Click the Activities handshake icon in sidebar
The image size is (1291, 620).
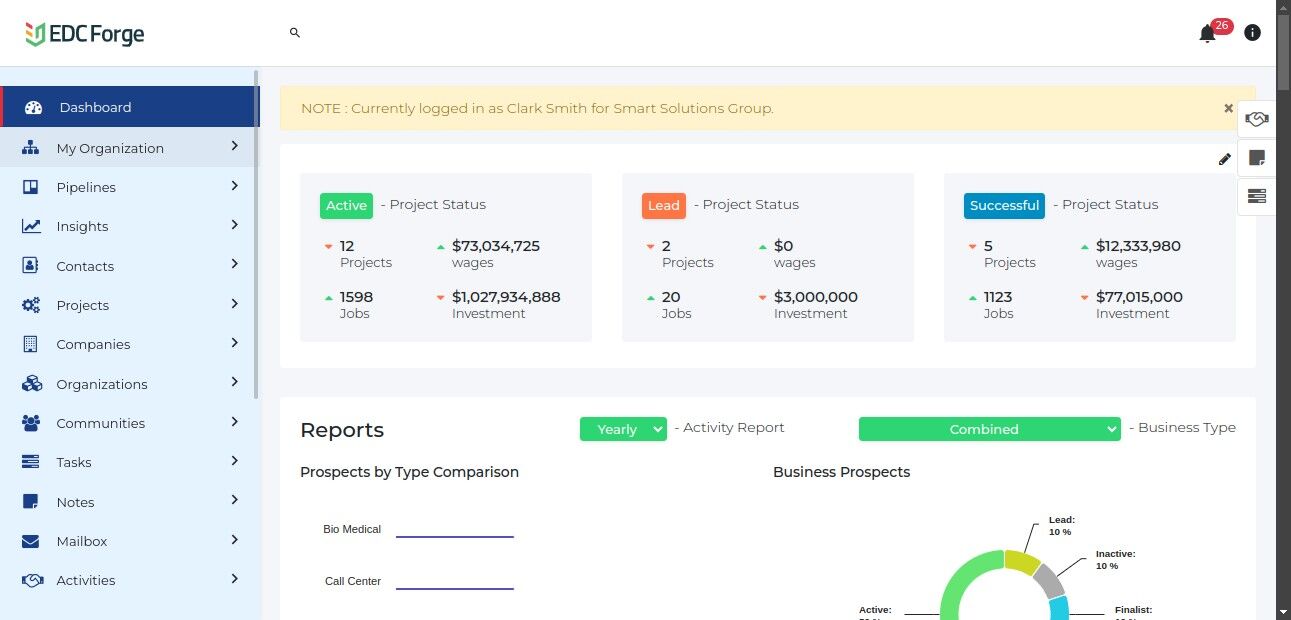[x=32, y=580]
